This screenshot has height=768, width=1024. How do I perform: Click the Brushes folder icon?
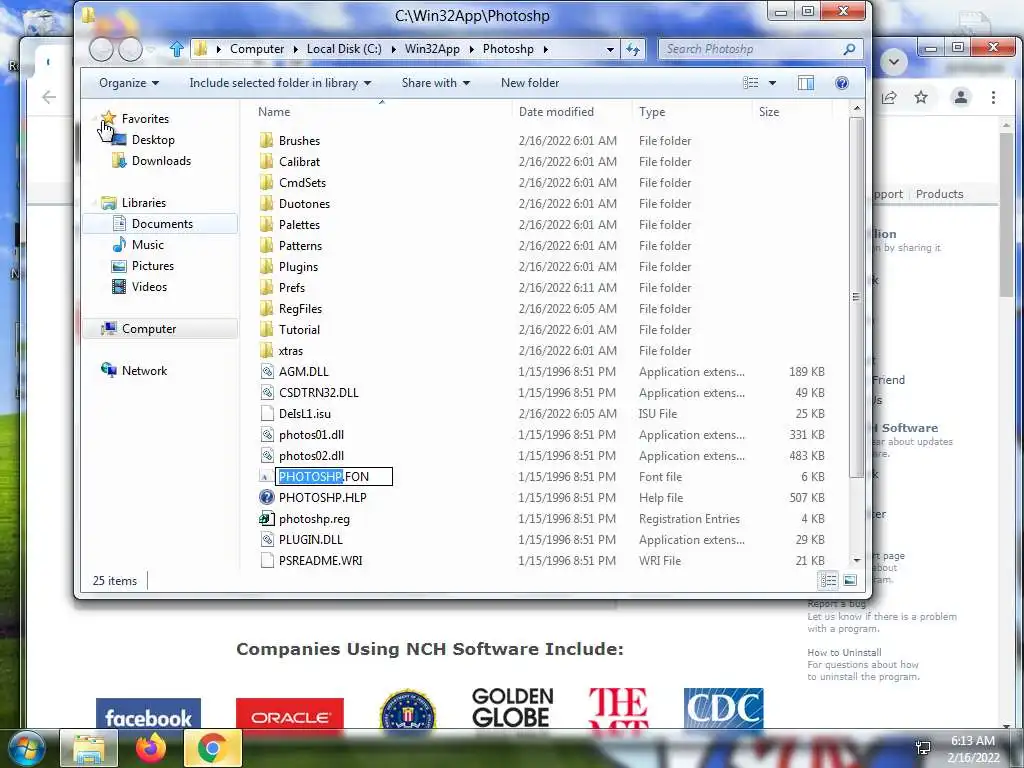[266, 140]
